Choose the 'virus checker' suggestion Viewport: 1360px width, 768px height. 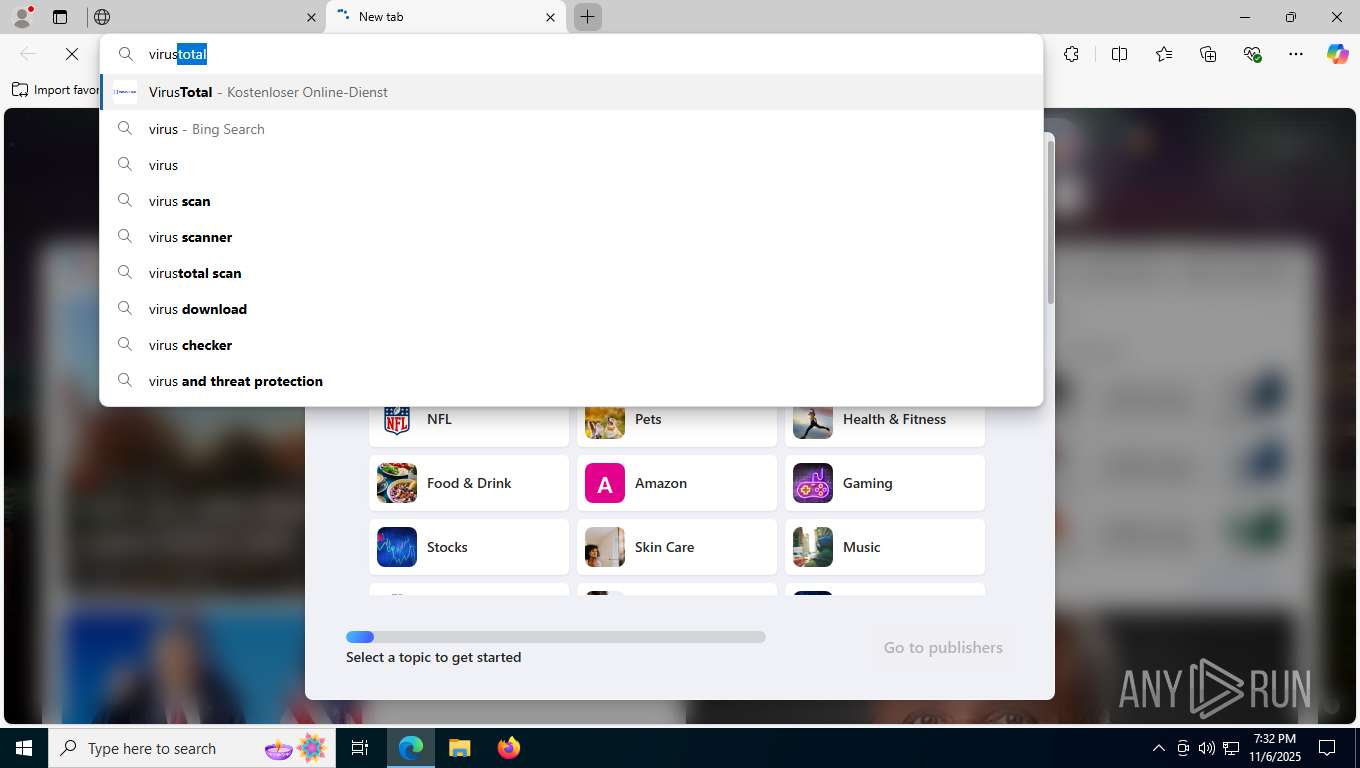point(571,345)
